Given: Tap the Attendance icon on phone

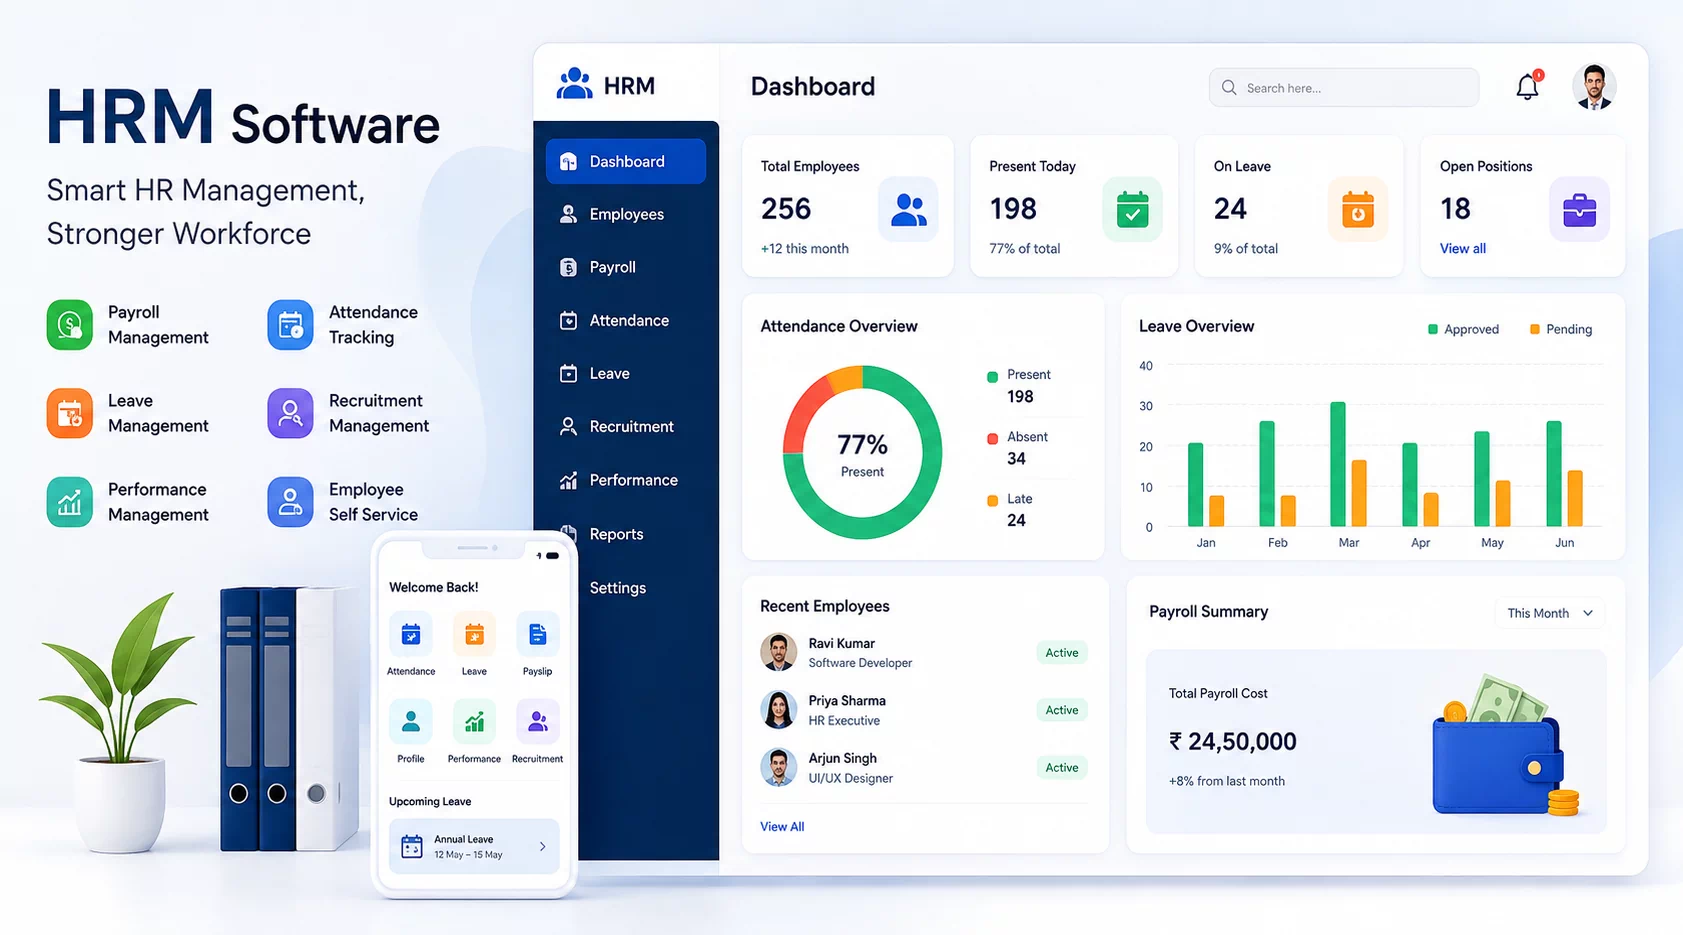Looking at the screenshot, I should [x=411, y=634].
